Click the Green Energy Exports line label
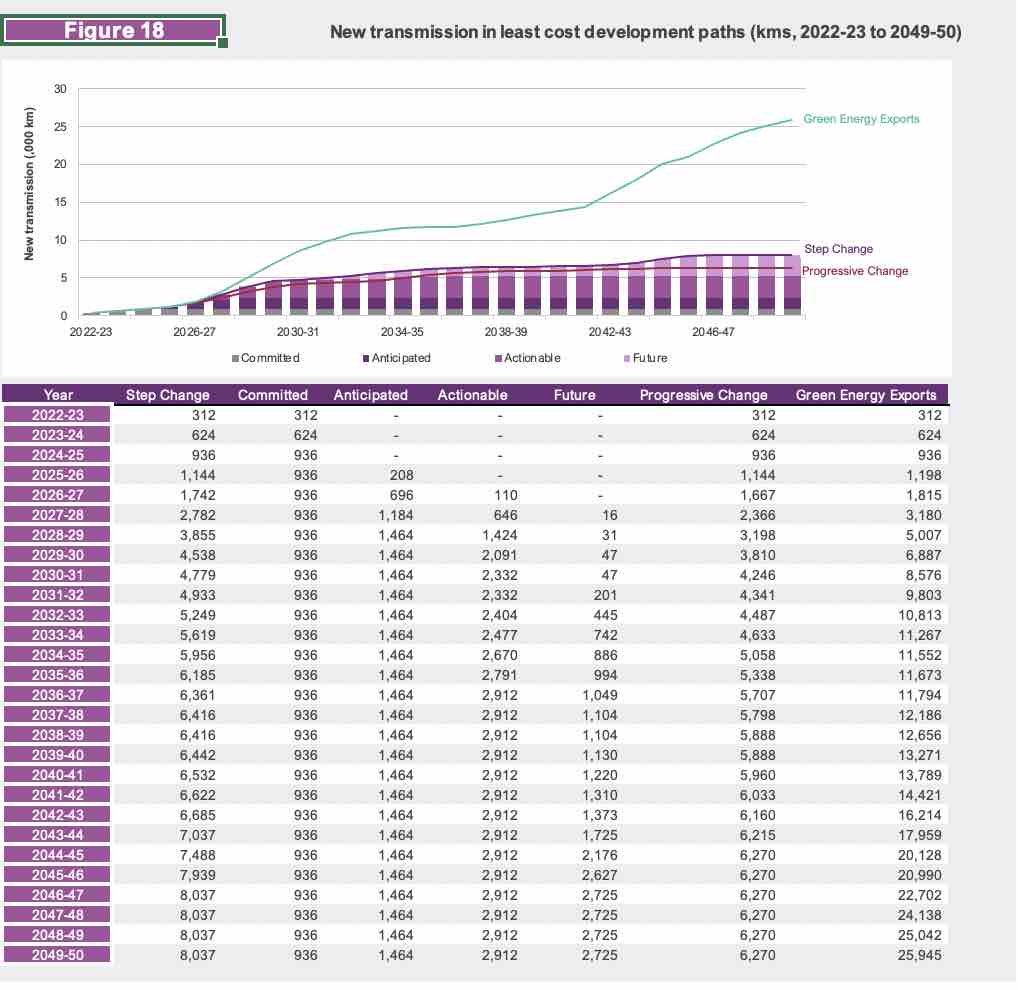The image size is (1018, 990). point(861,119)
